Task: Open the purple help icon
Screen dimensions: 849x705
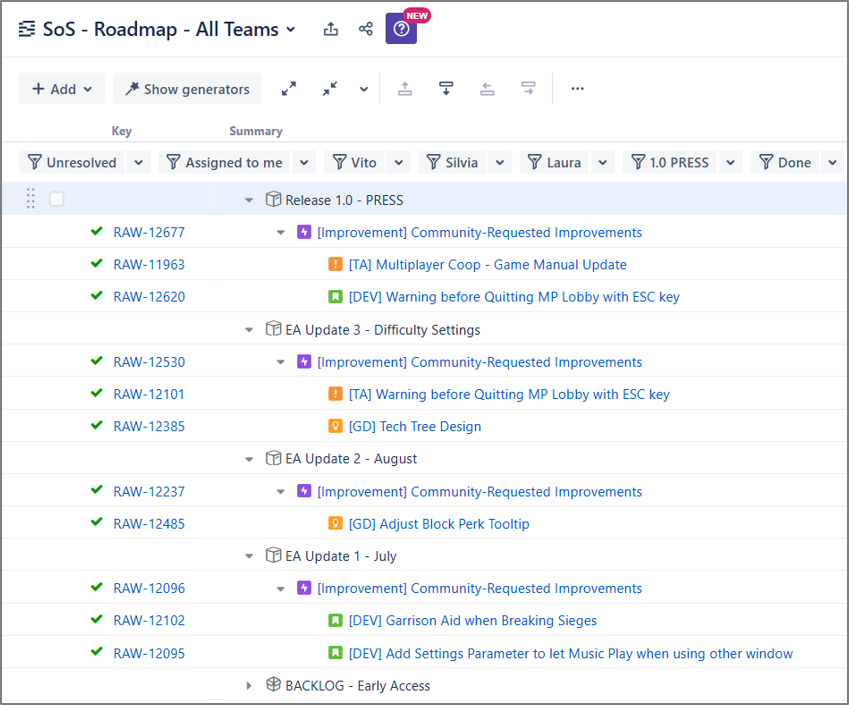Action: pos(401,29)
